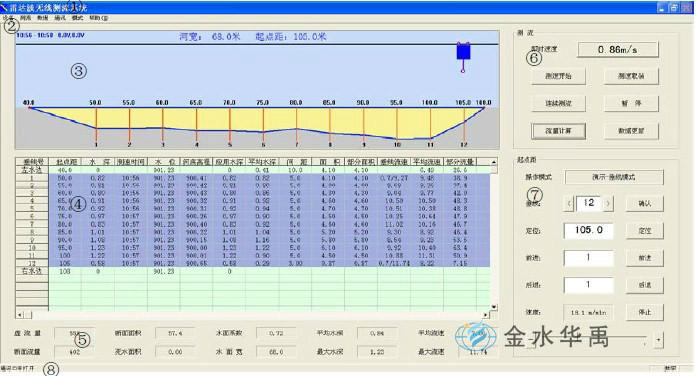
Task: Click vertical line 12 in the cross-section
Action: coord(463,124)
